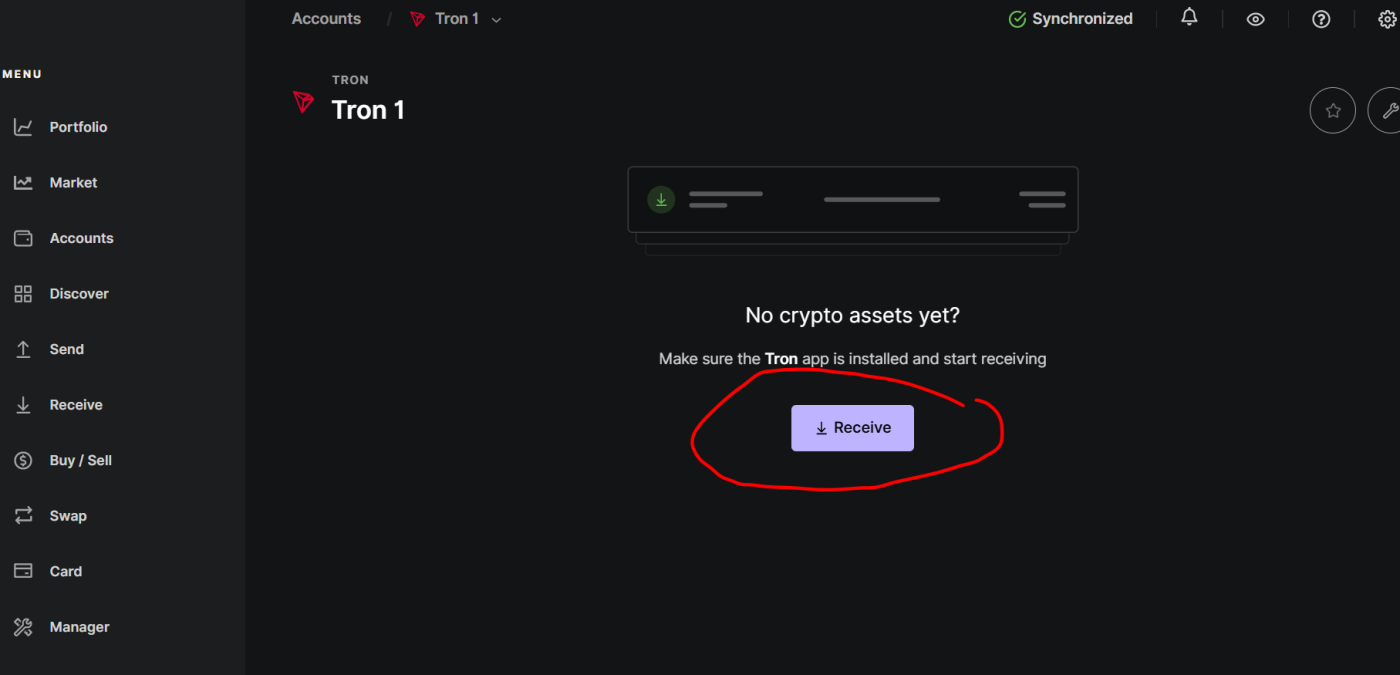Select Receive in the sidebar menu
Image resolution: width=1400 pixels, height=675 pixels.
(x=76, y=405)
